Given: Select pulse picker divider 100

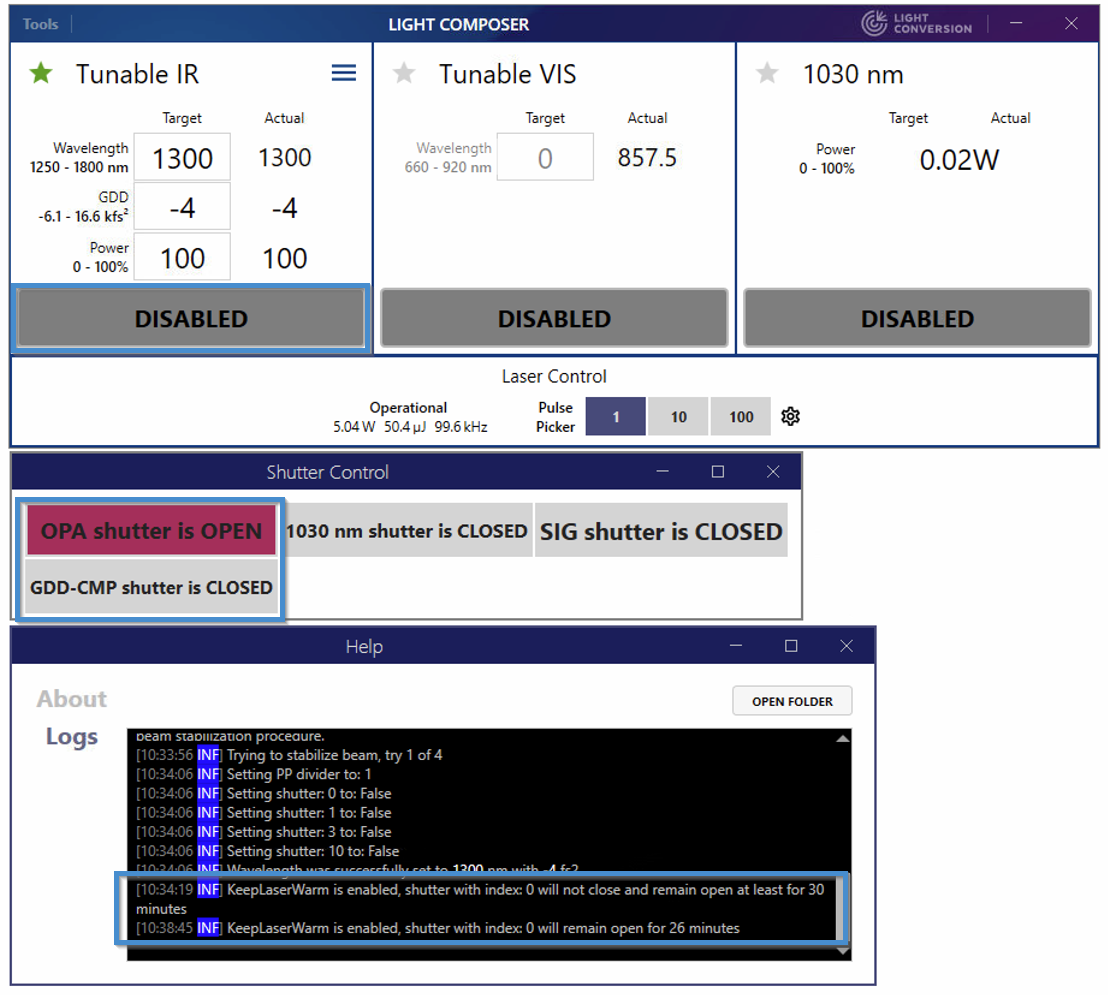Looking at the screenshot, I should click(x=741, y=416).
